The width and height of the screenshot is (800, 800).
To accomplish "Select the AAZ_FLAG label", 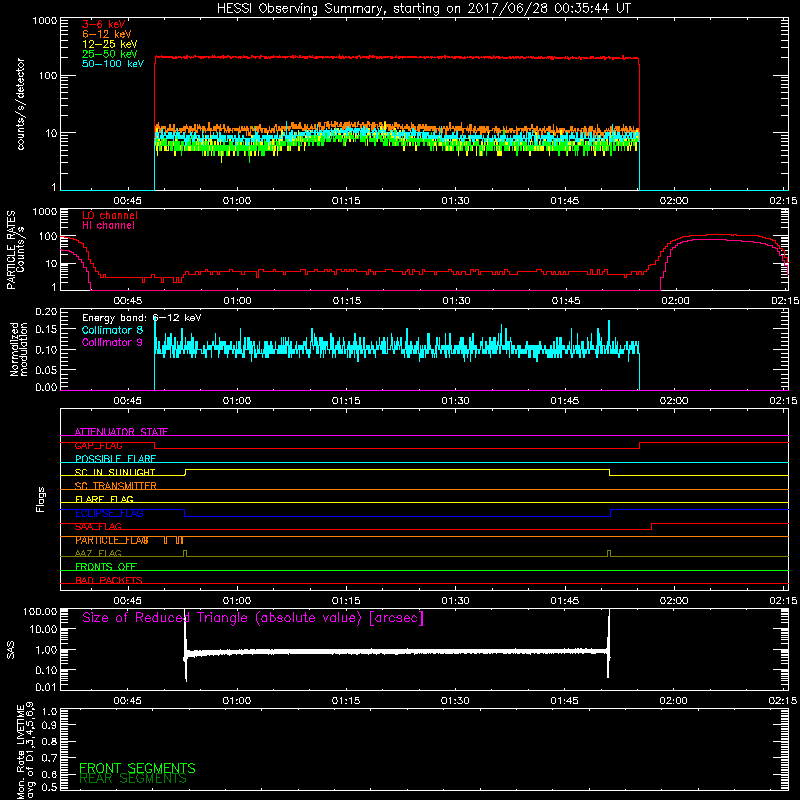I will coord(98,554).
